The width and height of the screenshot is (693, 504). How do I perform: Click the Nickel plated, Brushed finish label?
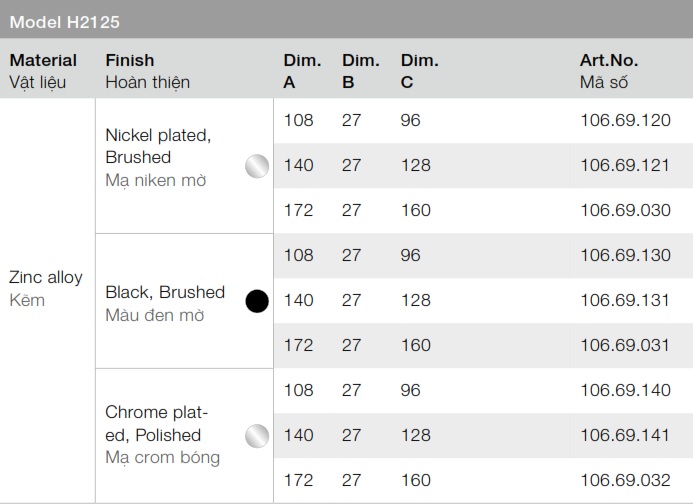pos(158,146)
